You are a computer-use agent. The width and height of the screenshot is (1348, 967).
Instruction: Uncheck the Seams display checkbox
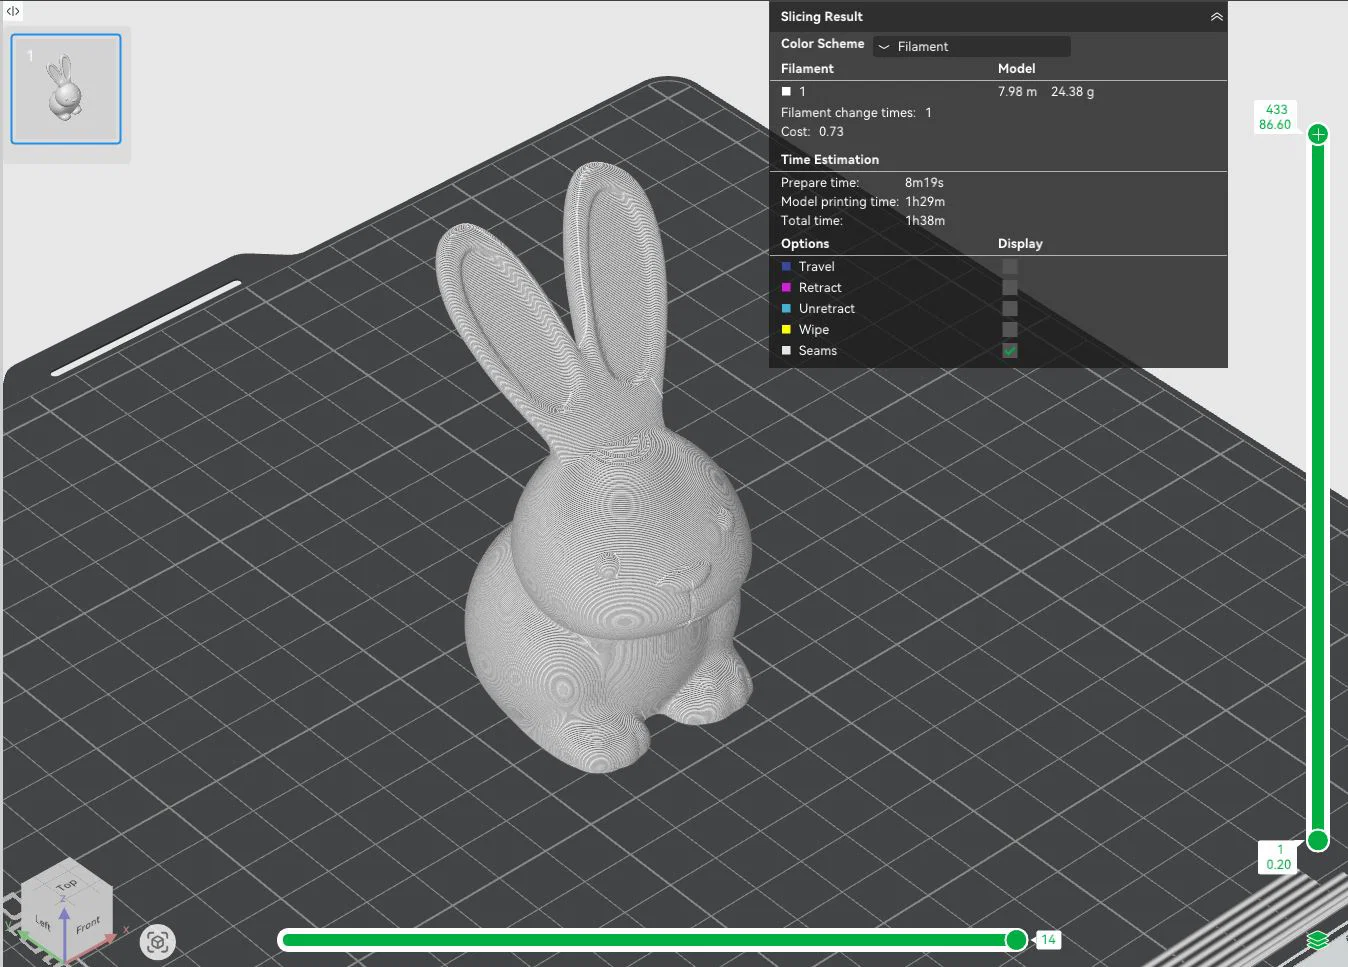1010,351
